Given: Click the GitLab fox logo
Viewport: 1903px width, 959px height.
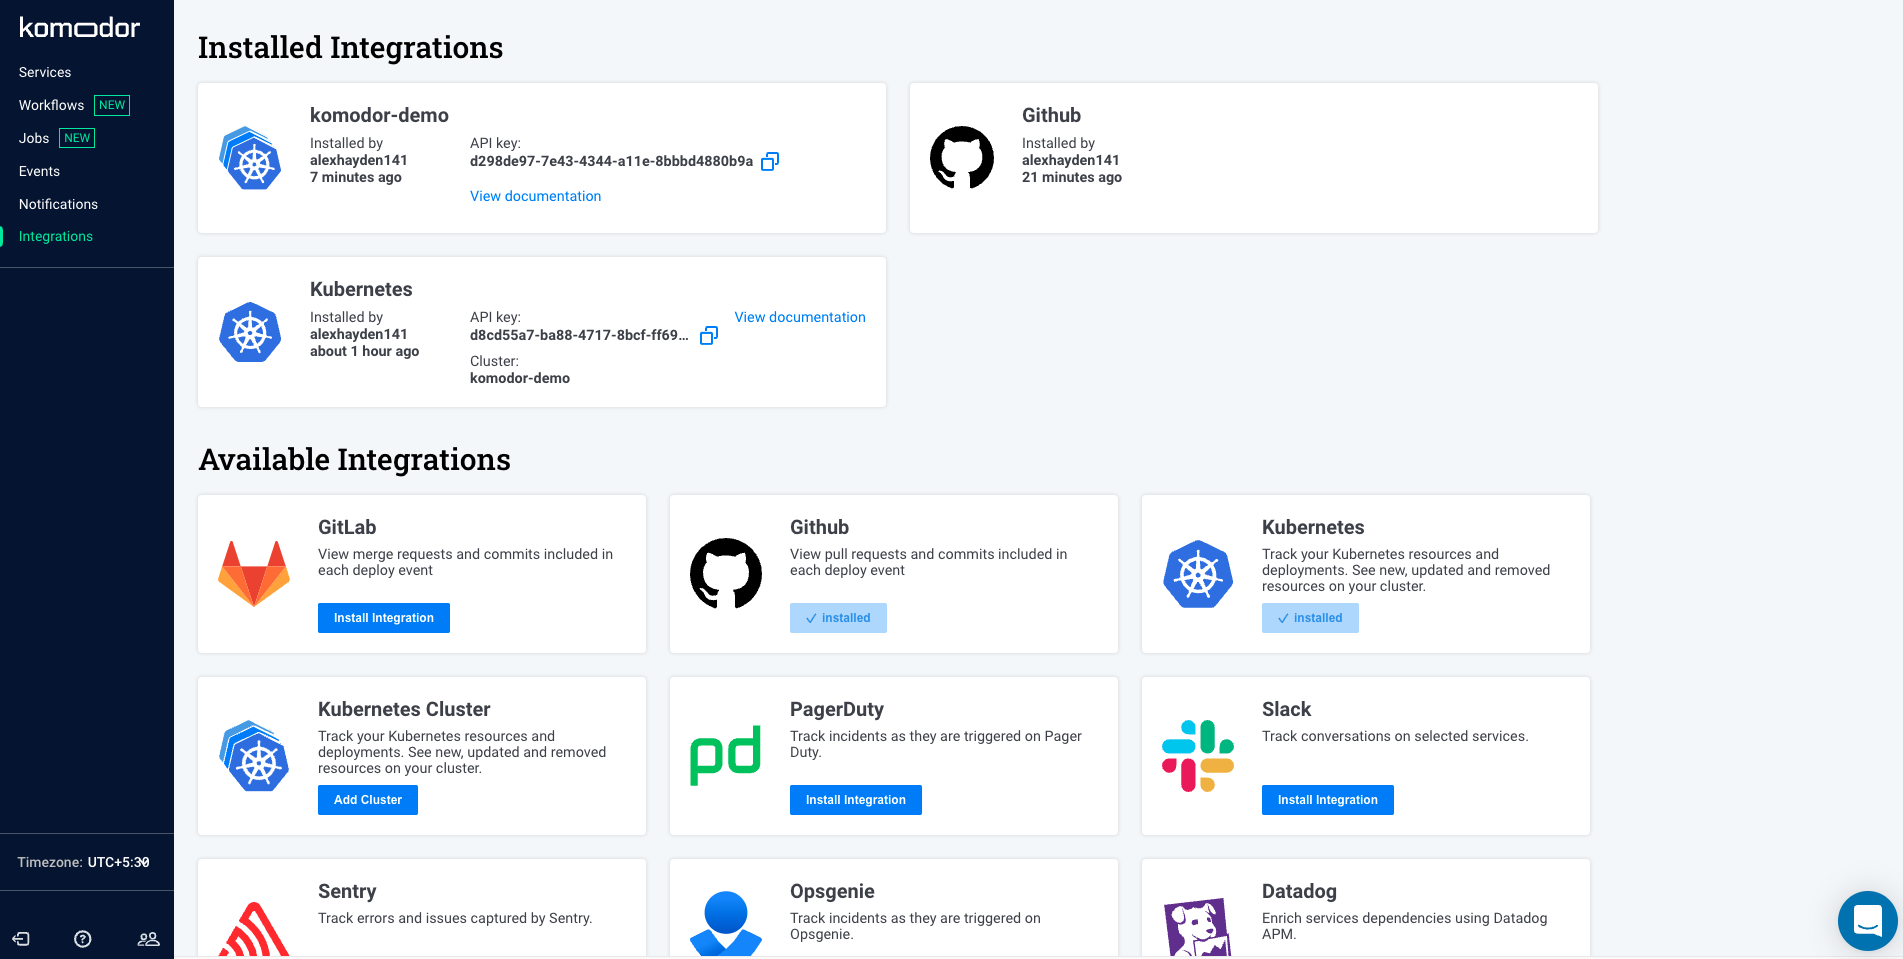Looking at the screenshot, I should point(254,574).
